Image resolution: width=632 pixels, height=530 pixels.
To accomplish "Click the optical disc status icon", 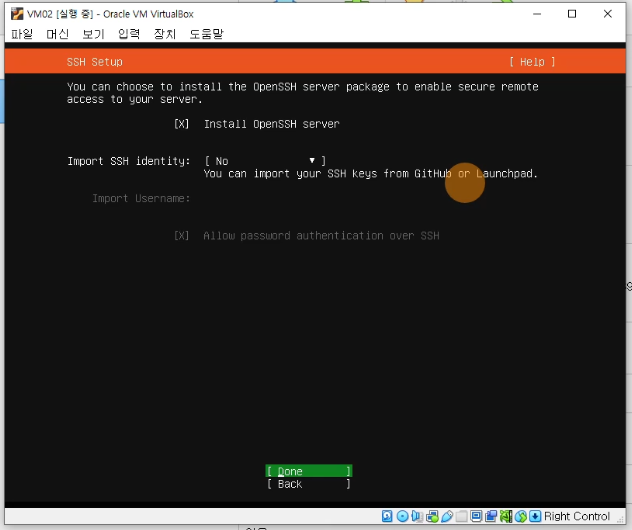I will (402, 516).
